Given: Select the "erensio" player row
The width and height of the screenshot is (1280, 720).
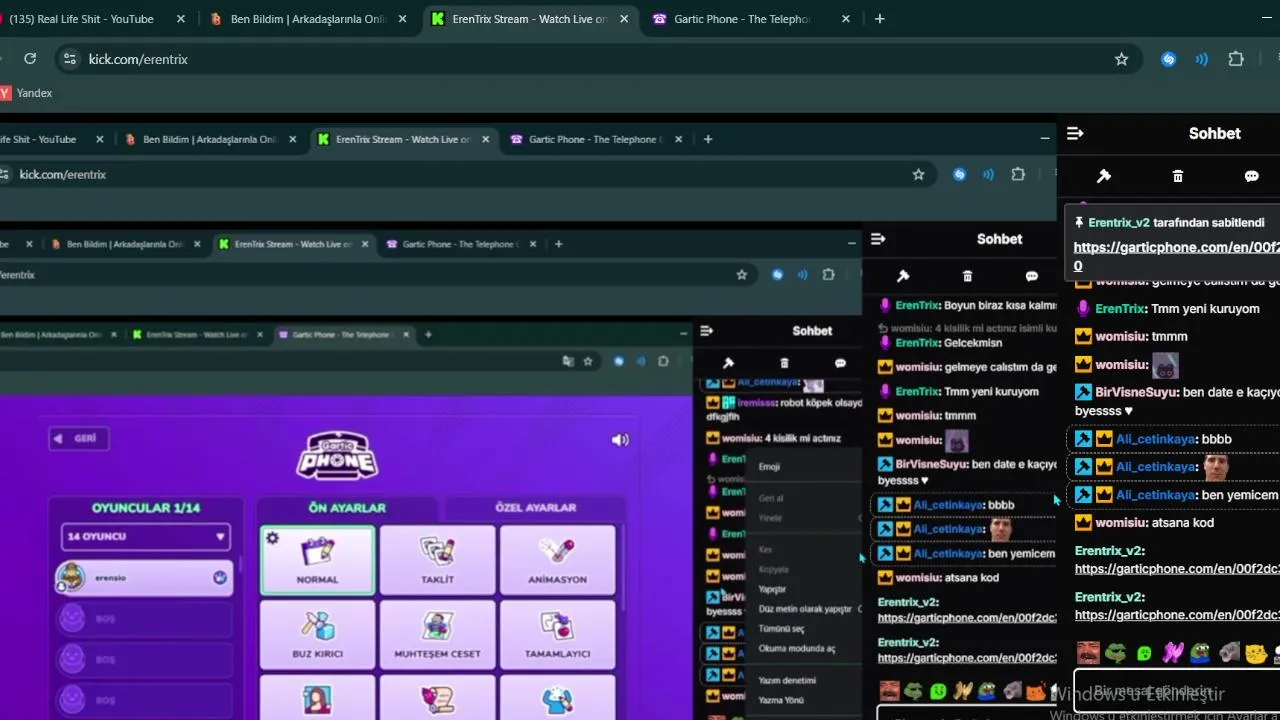Looking at the screenshot, I should (x=145, y=577).
